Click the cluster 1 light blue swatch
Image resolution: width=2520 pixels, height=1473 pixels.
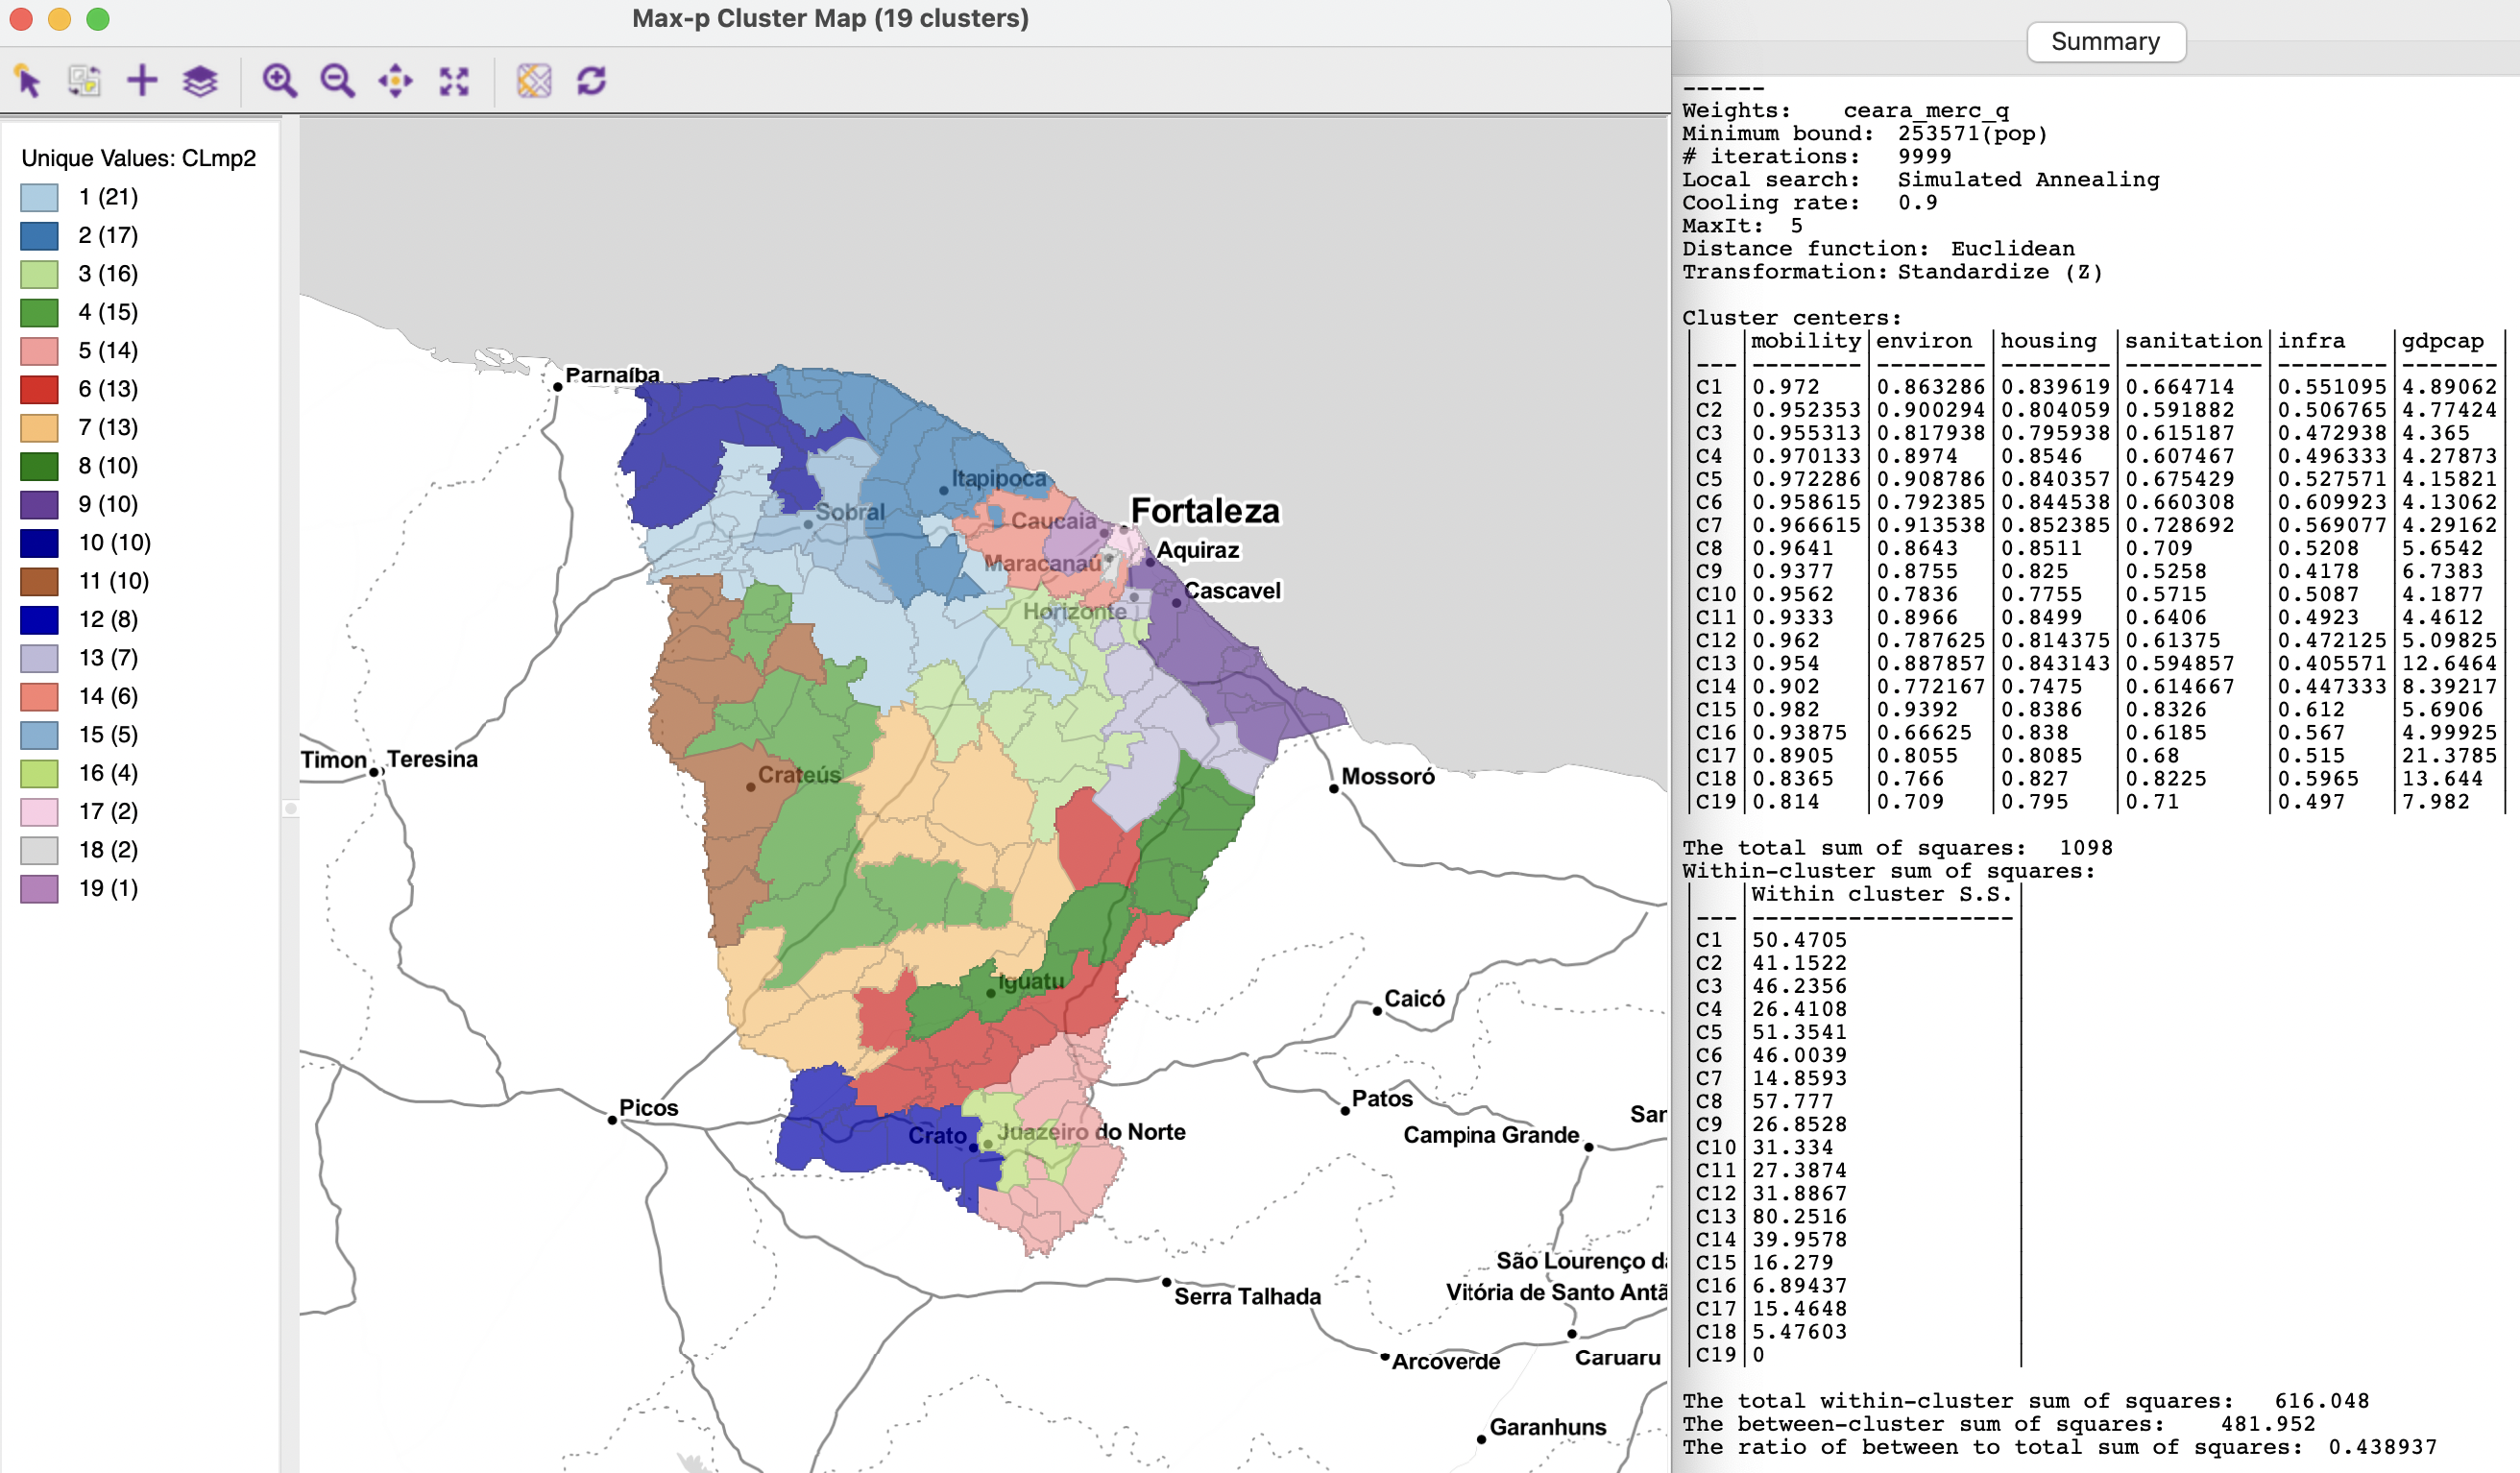39,197
